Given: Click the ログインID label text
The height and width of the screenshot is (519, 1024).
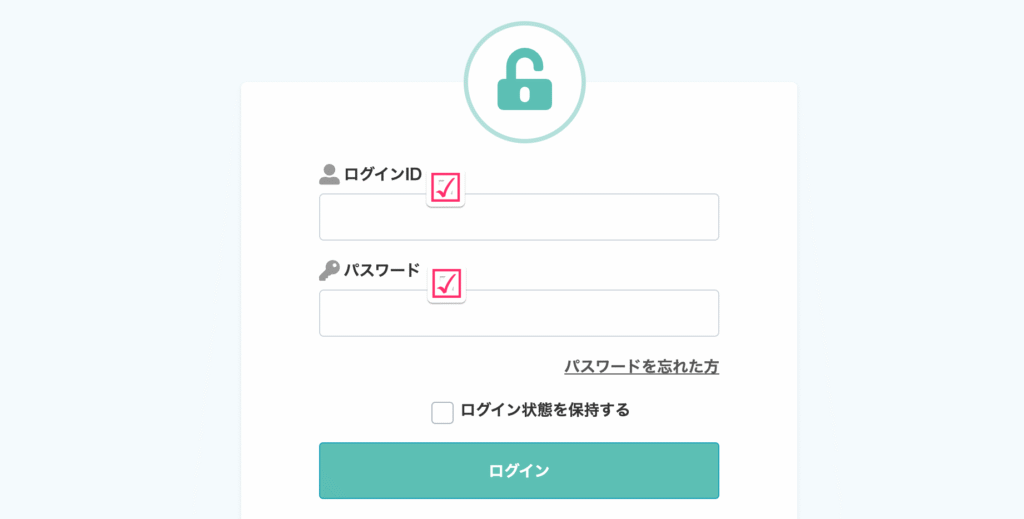Looking at the screenshot, I should click(383, 174).
